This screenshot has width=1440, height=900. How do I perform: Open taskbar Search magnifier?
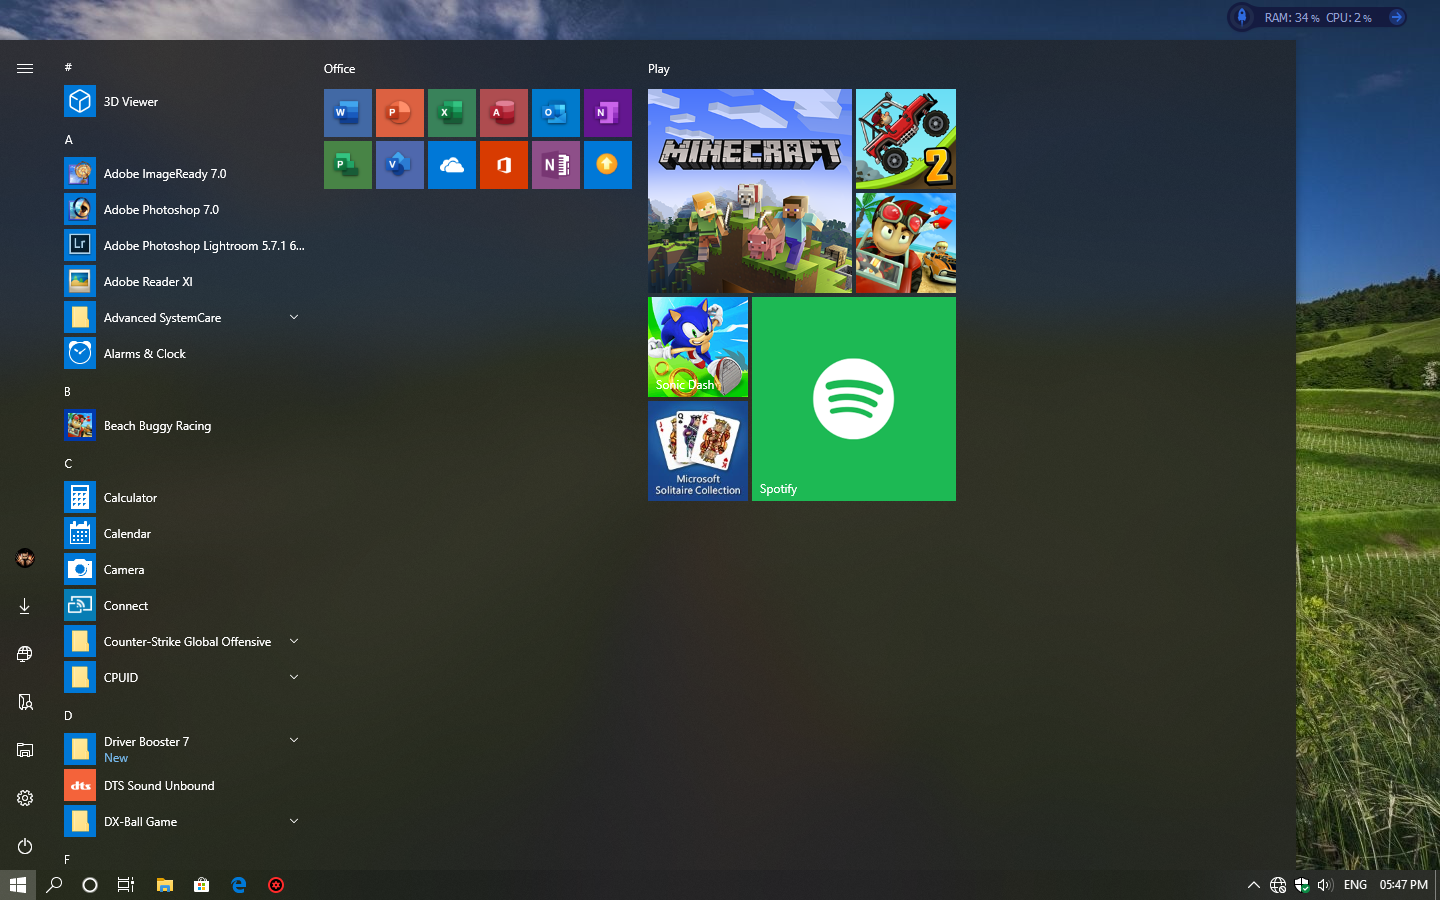tap(54, 885)
